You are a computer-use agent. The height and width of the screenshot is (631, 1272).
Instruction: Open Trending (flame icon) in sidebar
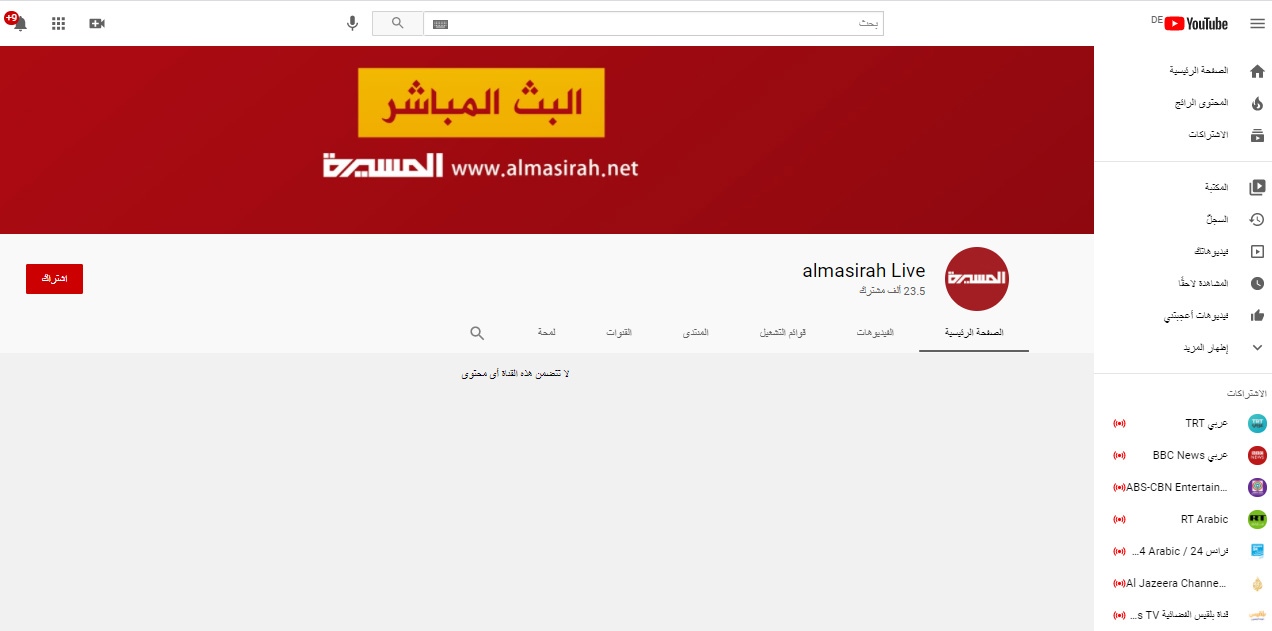[x=1183, y=103]
